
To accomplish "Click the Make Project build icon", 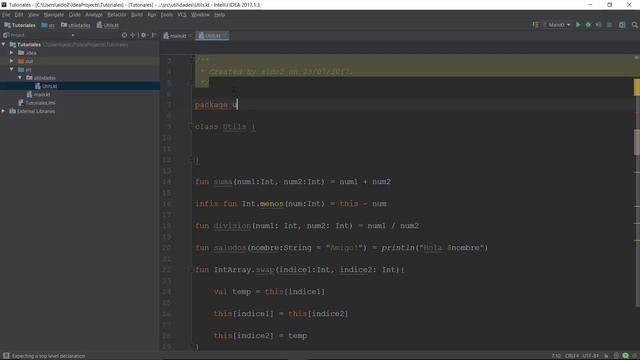I will [535, 25].
